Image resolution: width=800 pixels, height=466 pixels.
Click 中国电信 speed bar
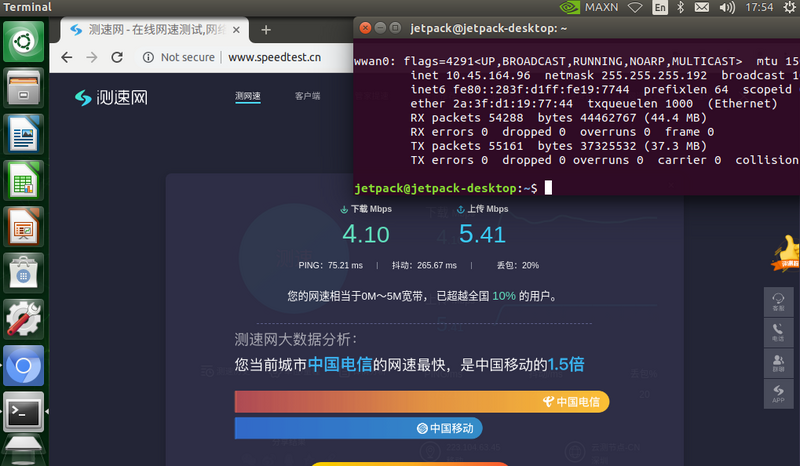tap(422, 402)
